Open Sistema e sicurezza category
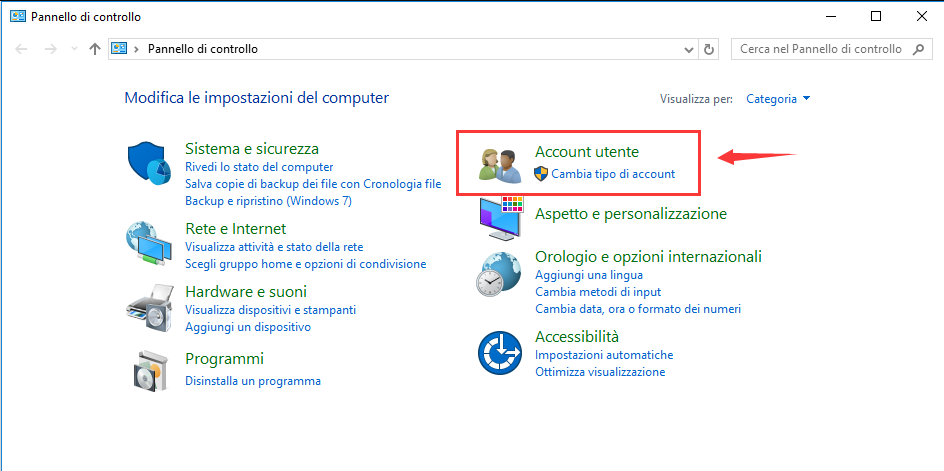Screen dimensions: 944x471 tap(252, 148)
